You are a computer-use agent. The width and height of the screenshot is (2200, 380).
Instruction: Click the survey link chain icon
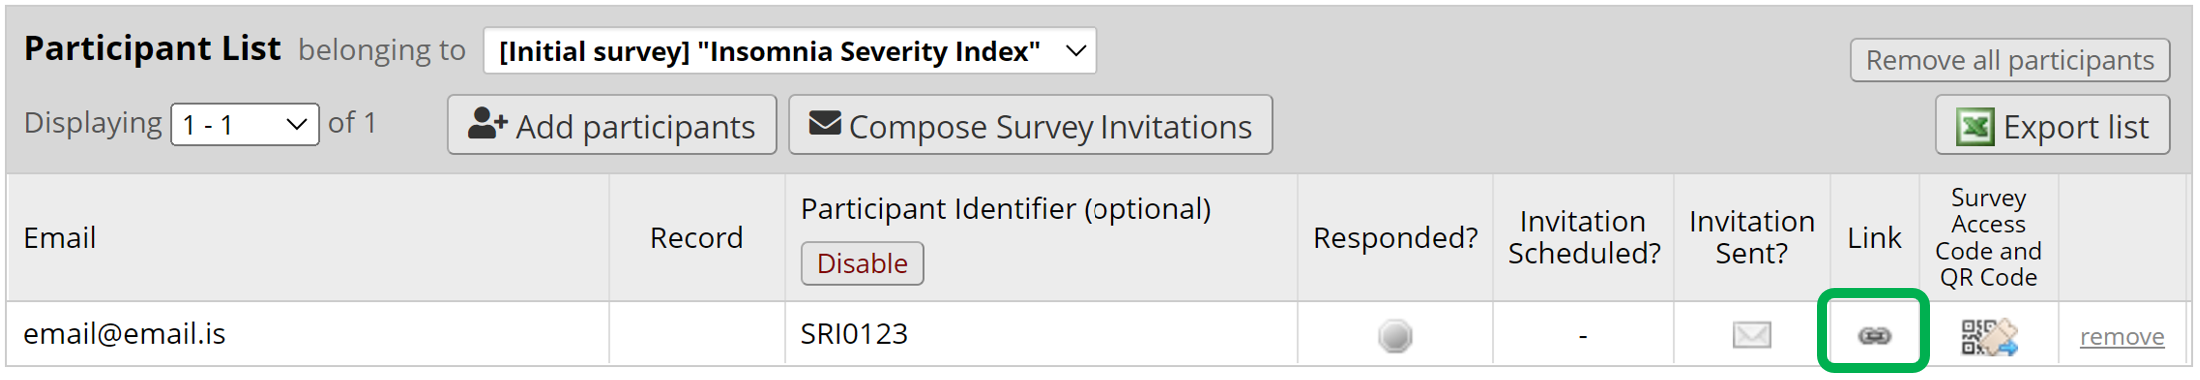click(1874, 336)
